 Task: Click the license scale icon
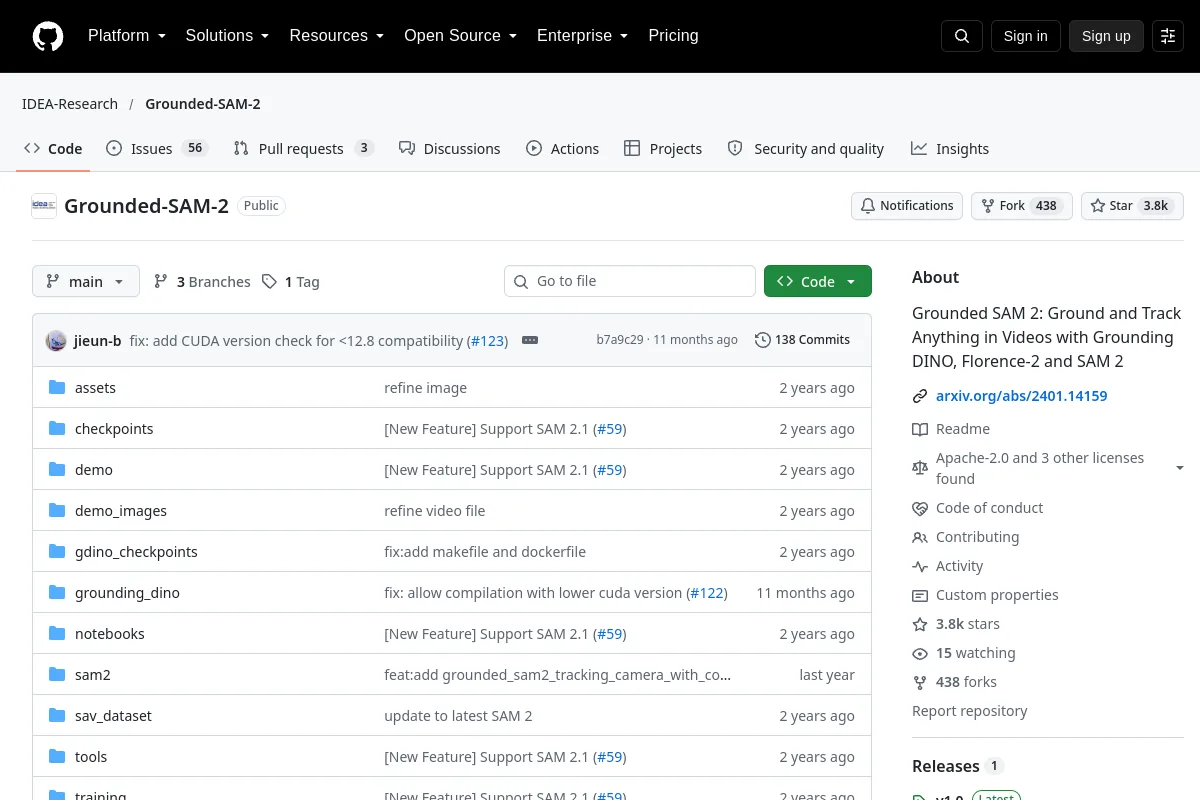[x=920, y=468]
